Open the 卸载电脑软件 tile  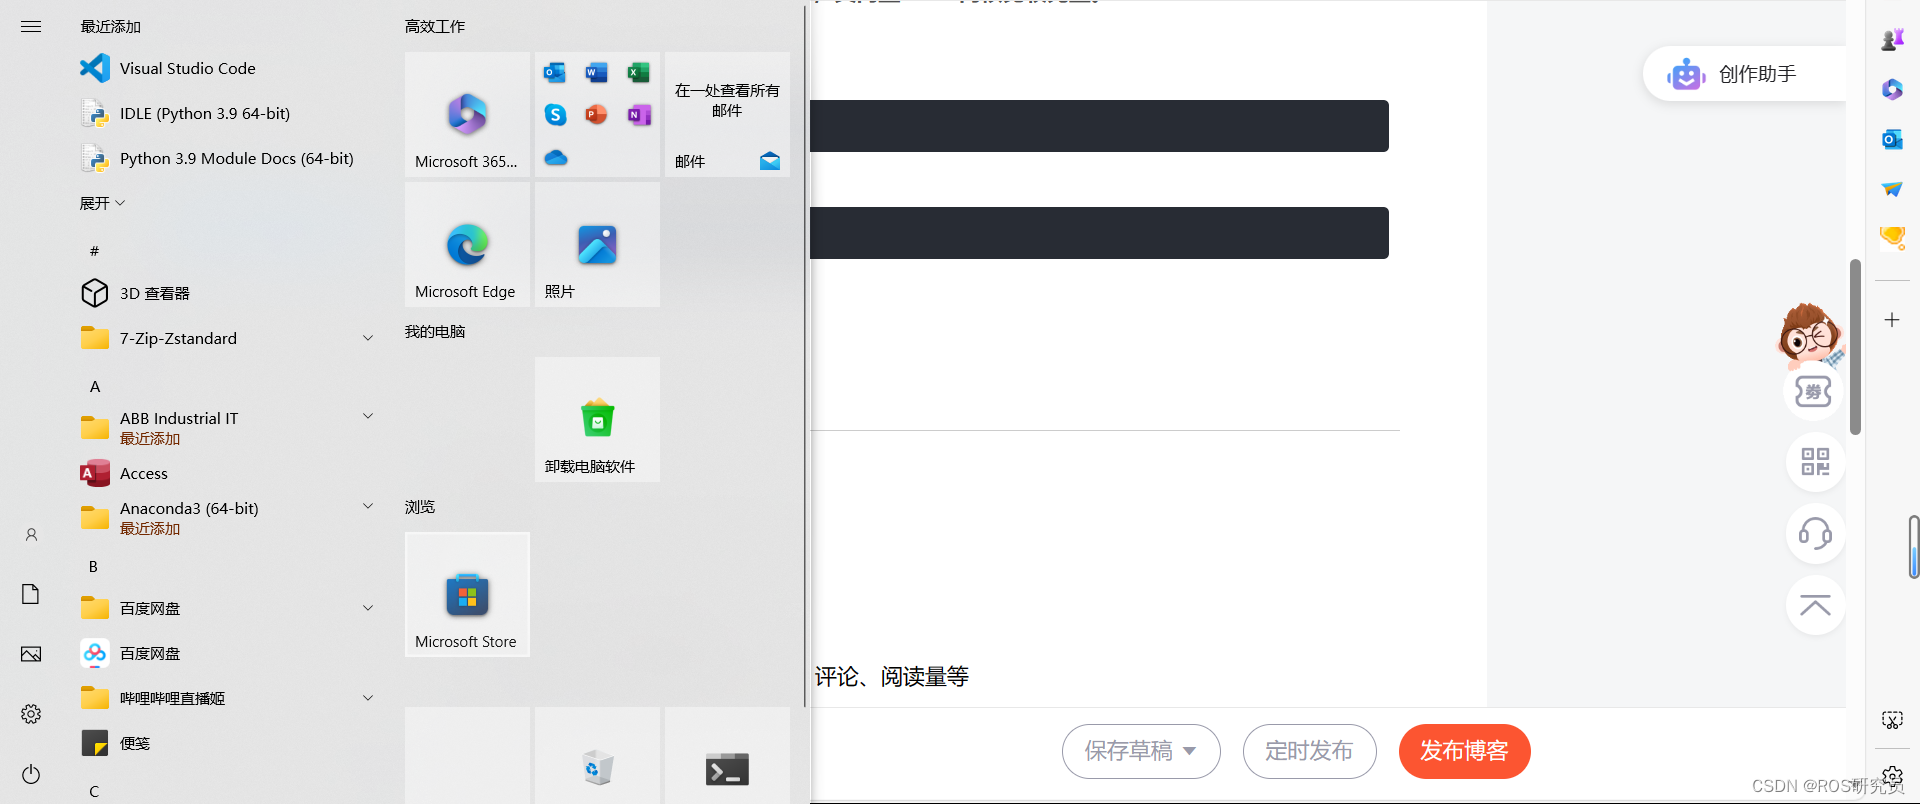[x=597, y=419]
